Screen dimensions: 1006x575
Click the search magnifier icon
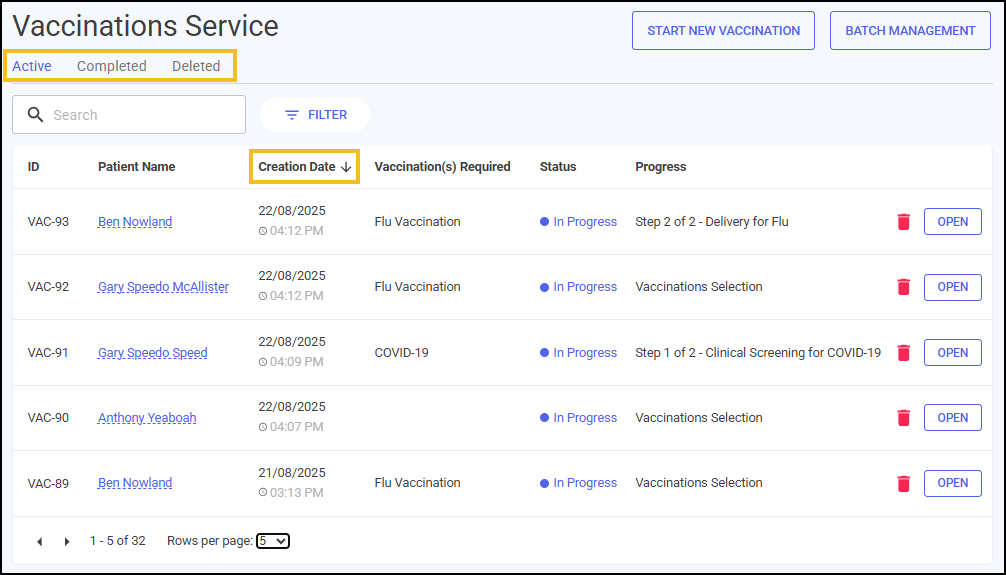coord(36,115)
